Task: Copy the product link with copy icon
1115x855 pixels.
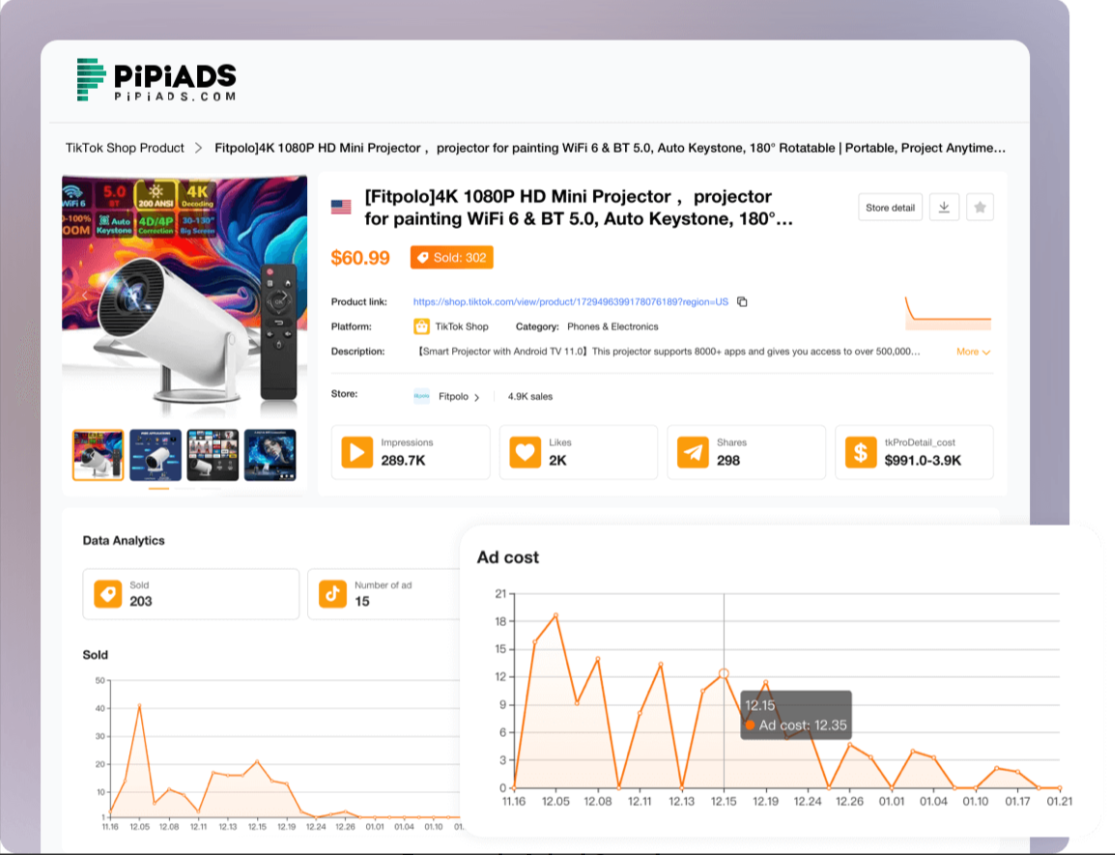Action: click(742, 302)
